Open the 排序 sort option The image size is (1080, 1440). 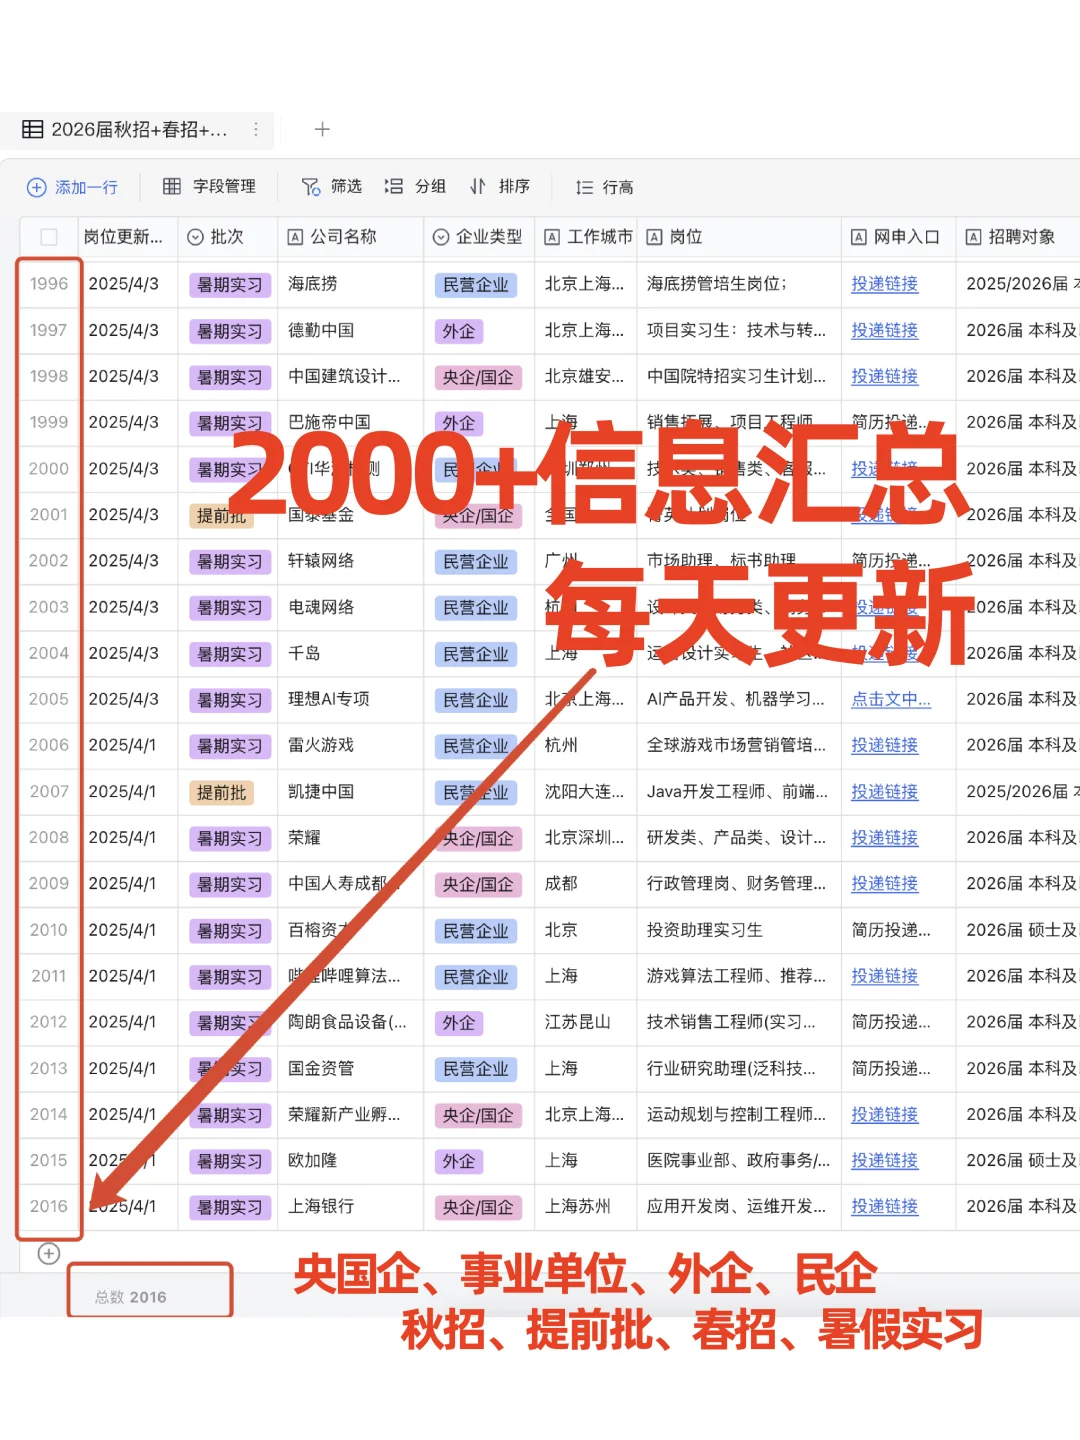499,187
